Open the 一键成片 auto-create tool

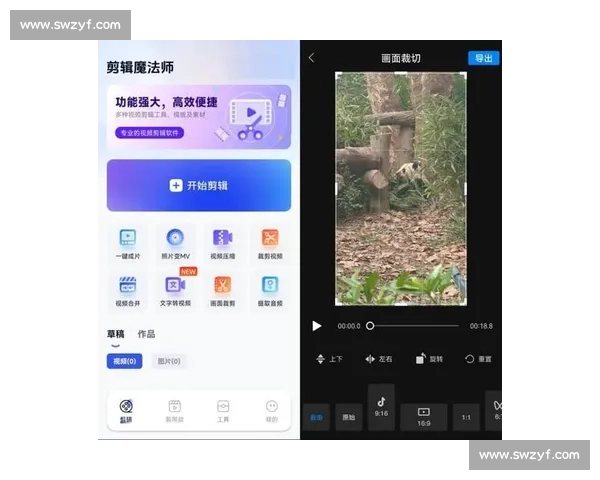coord(127,241)
